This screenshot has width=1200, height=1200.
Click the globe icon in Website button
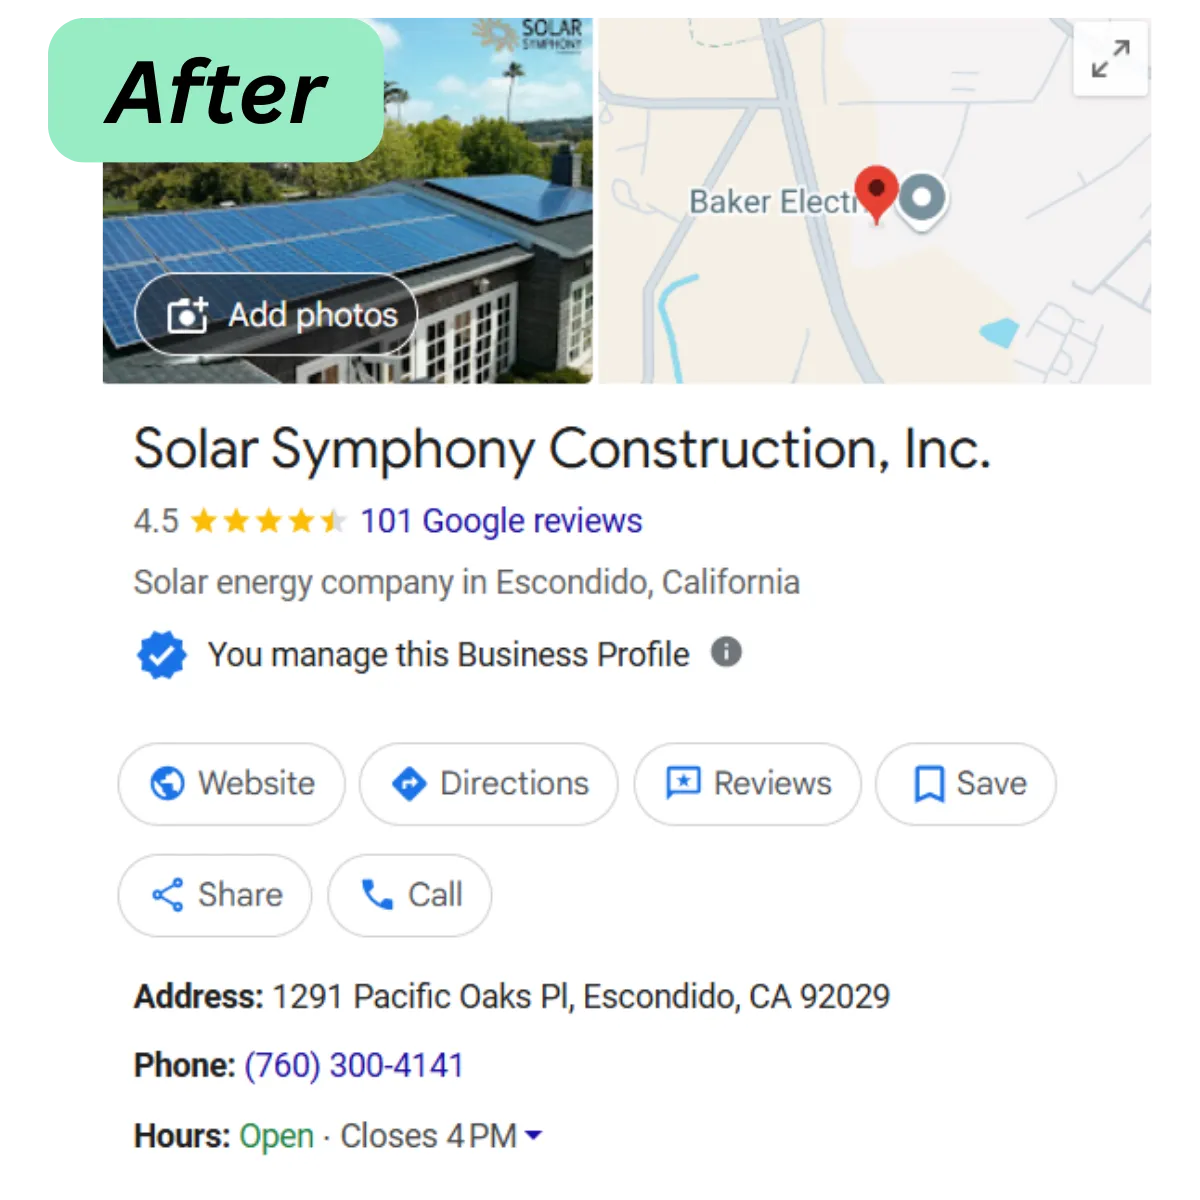pos(167,783)
